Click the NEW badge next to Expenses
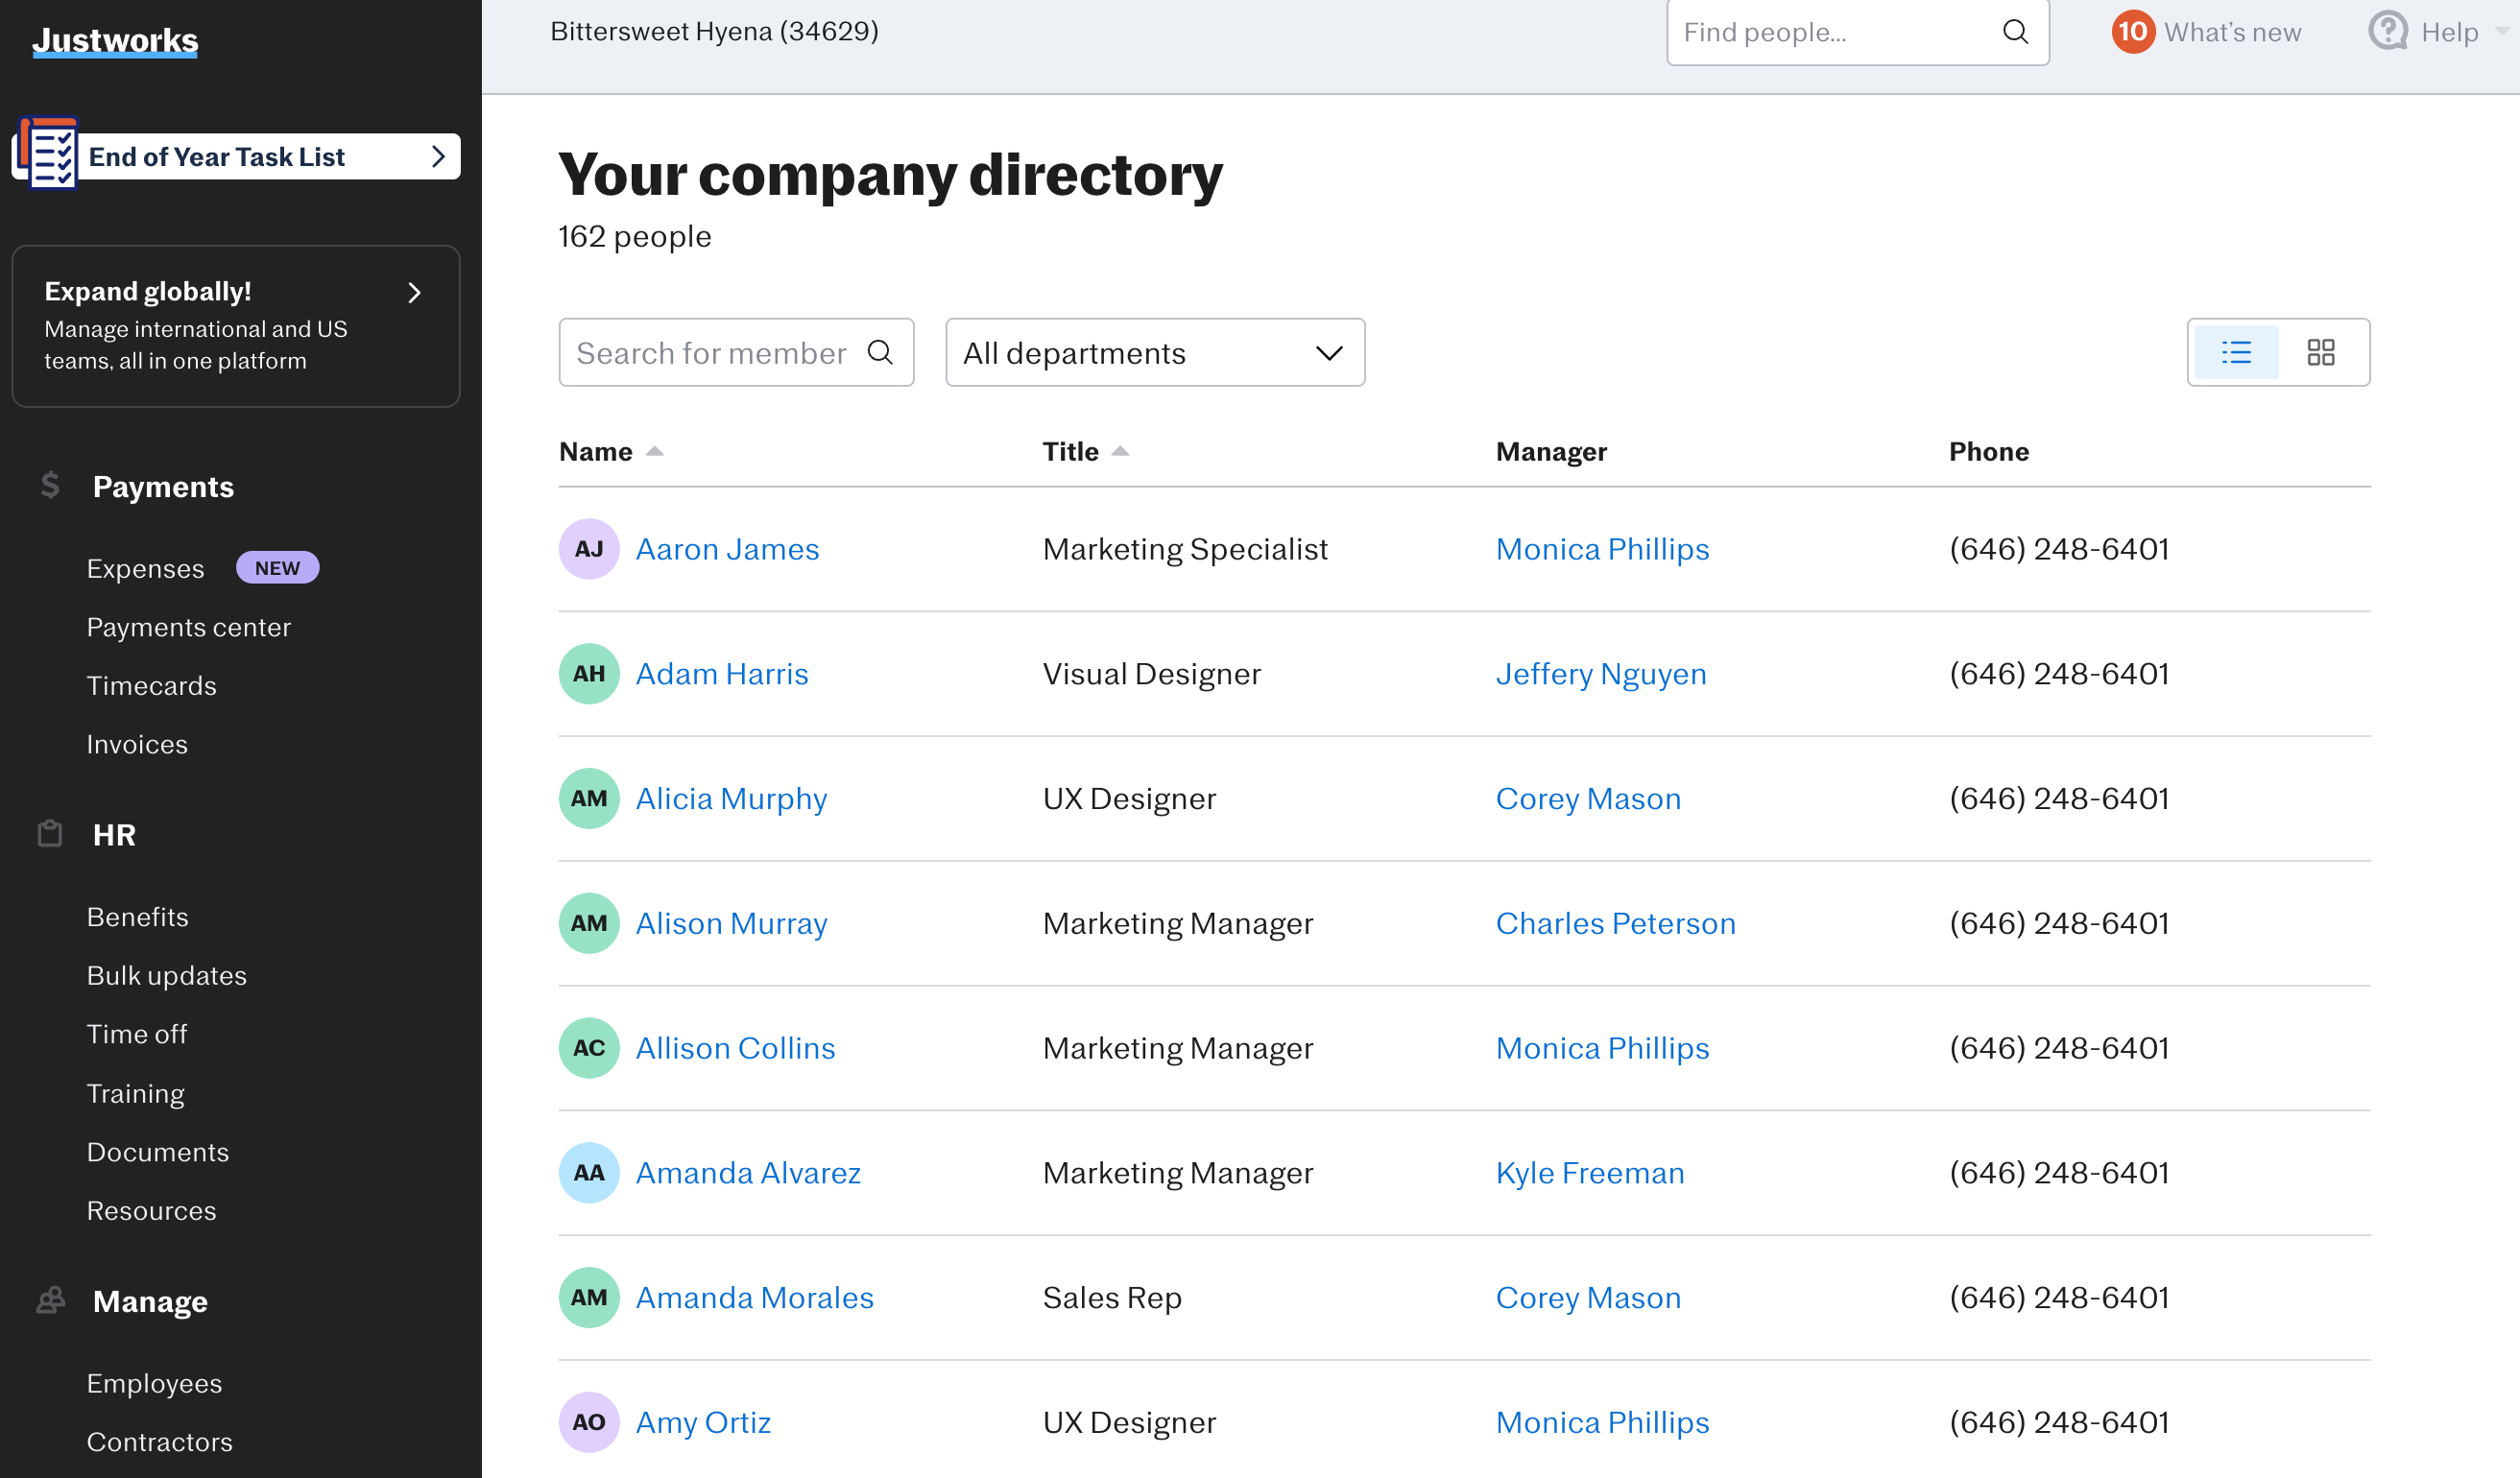2520x1478 pixels. pyautogui.click(x=277, y=567)
